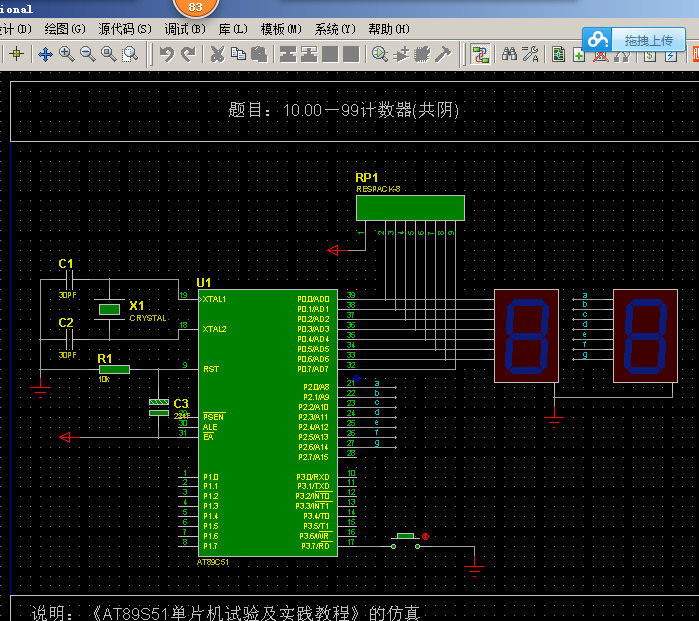Click the AT89C51 part name text
This screenshot has height=621, width=699.
tap(213, 562)
